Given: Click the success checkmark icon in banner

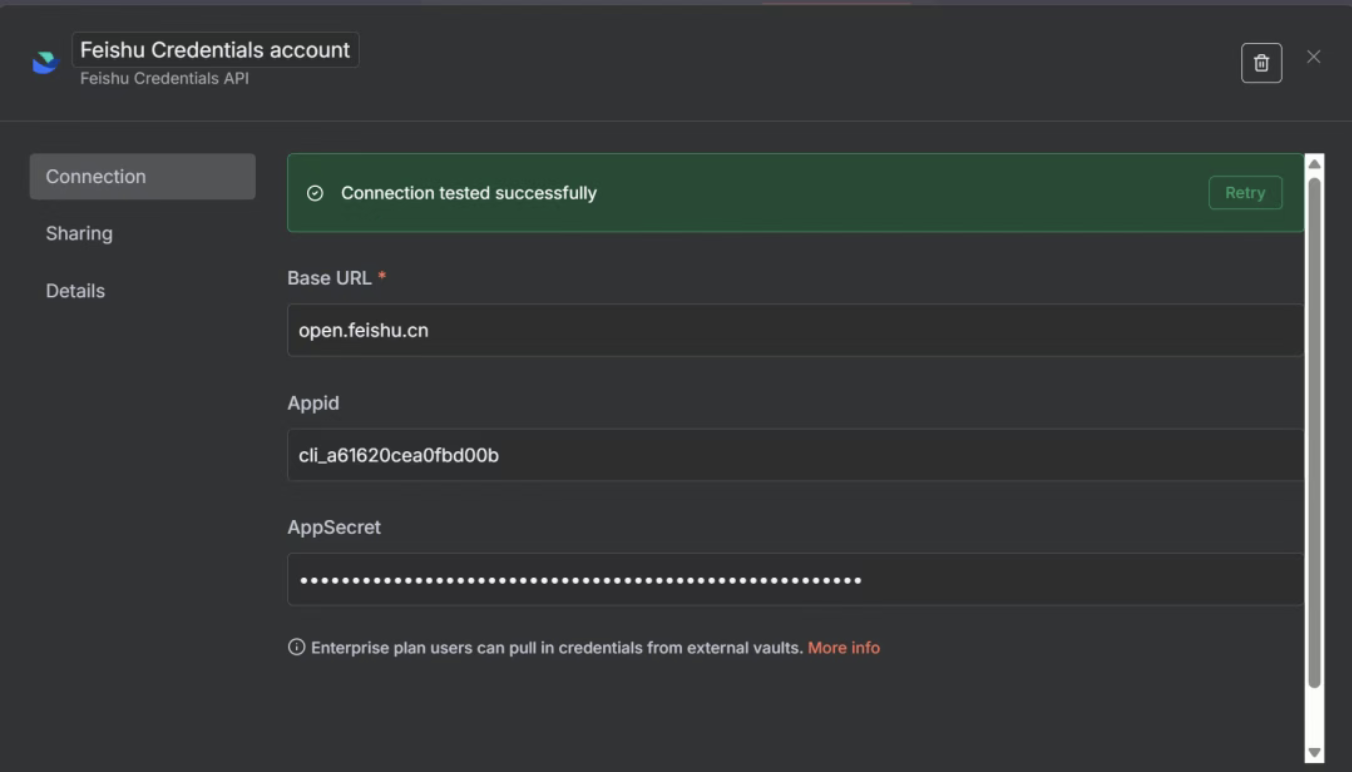Looking at the screenshot, I should click(315, 193).
